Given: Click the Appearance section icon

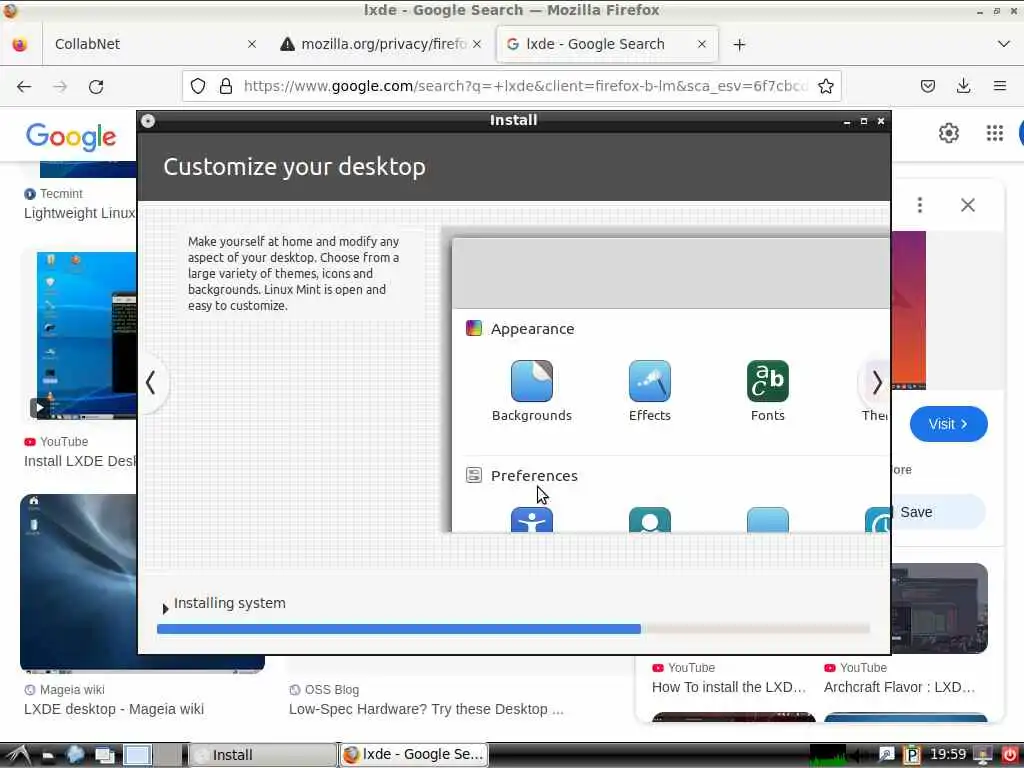Looking at the screenshot, I should (x=473, y=328).
